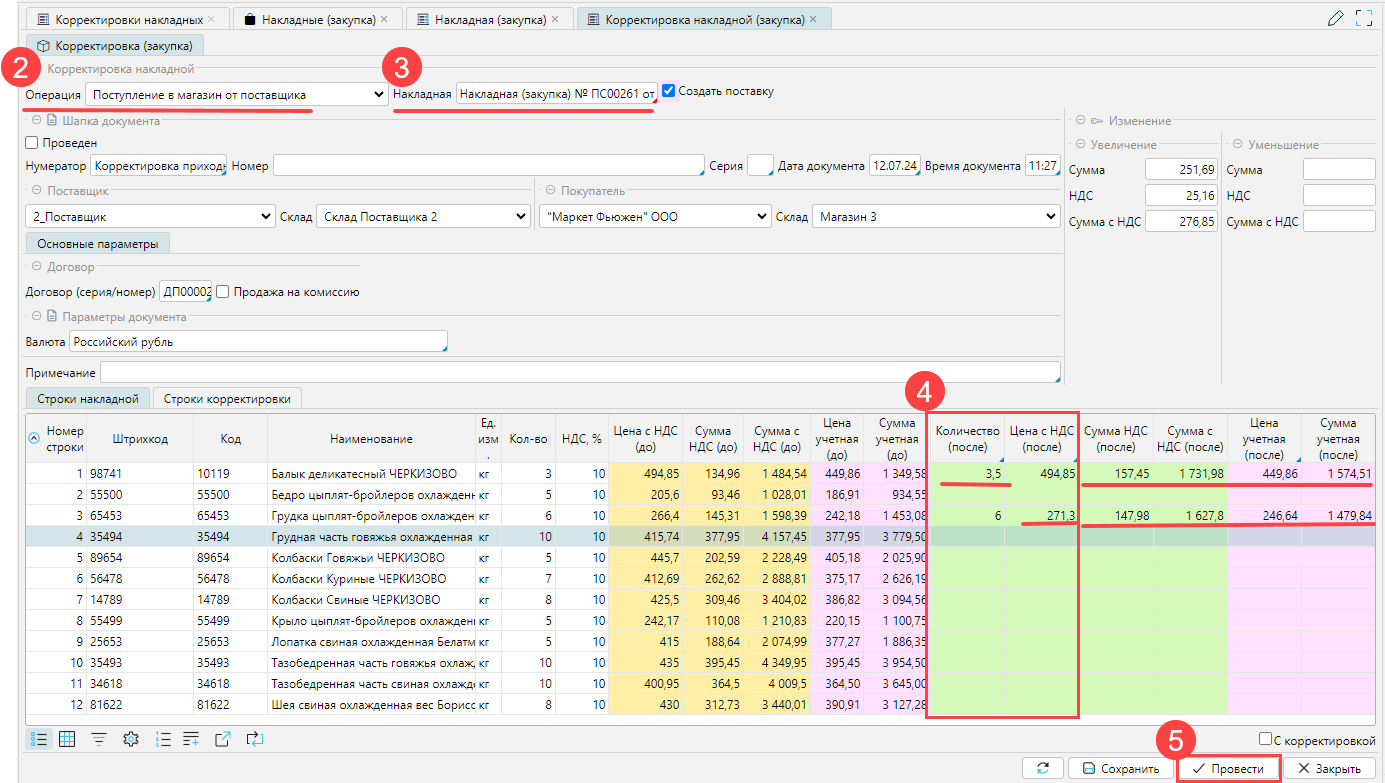Open the Поставщик dropdown with 2_Поставщик

pos(149,216)
